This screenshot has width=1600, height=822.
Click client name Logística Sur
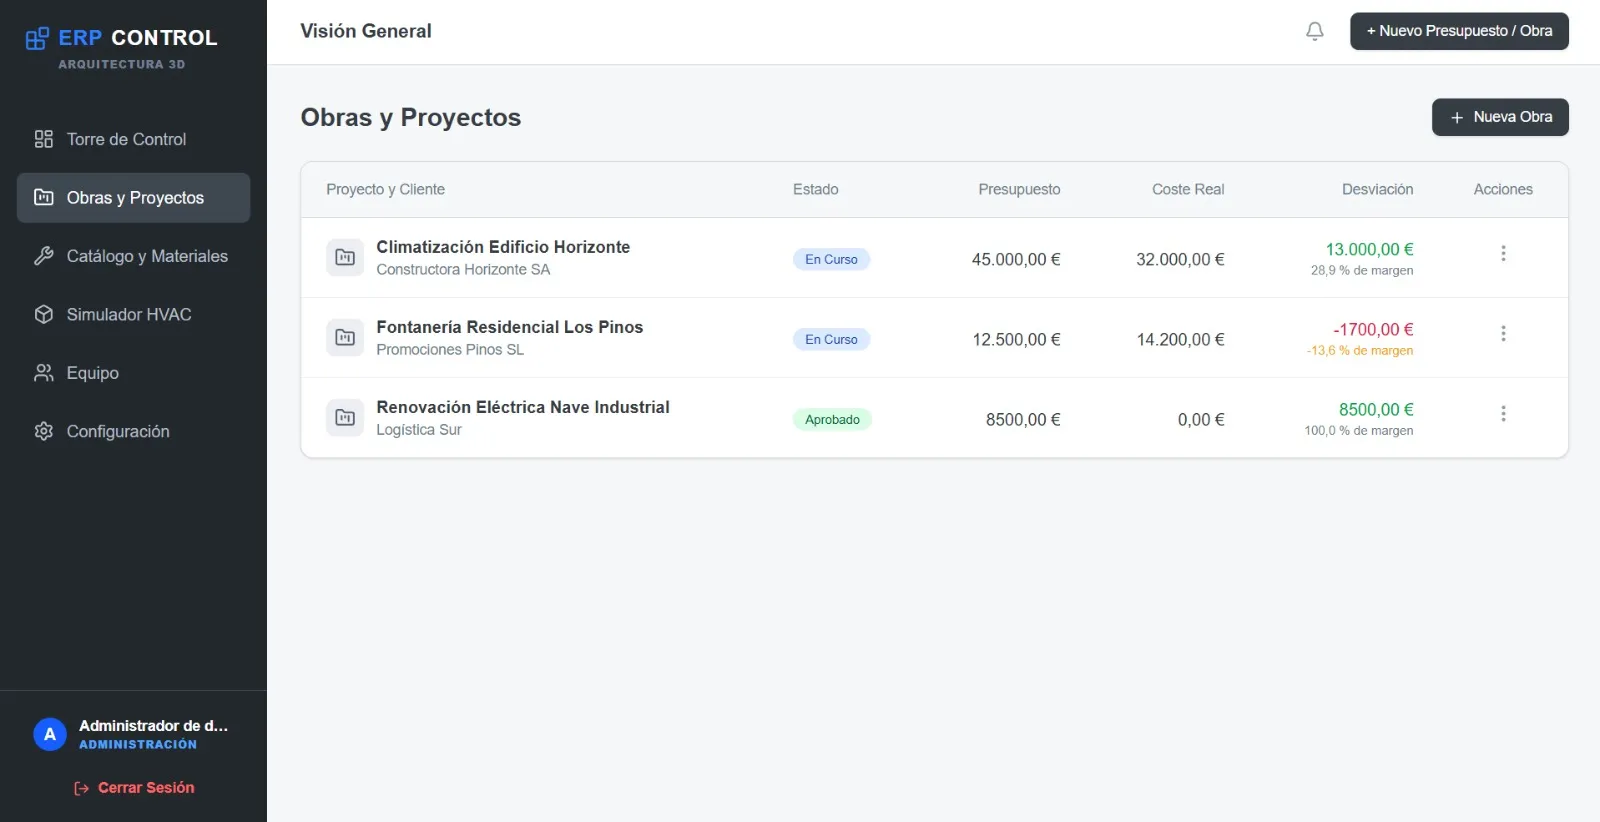[419, 430]
